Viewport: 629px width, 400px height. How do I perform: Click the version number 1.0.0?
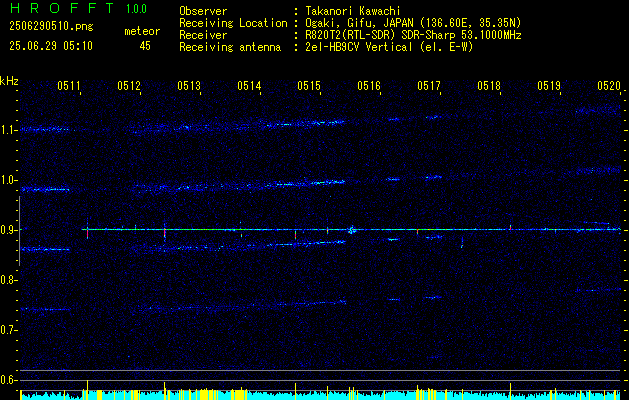(136, 9)
